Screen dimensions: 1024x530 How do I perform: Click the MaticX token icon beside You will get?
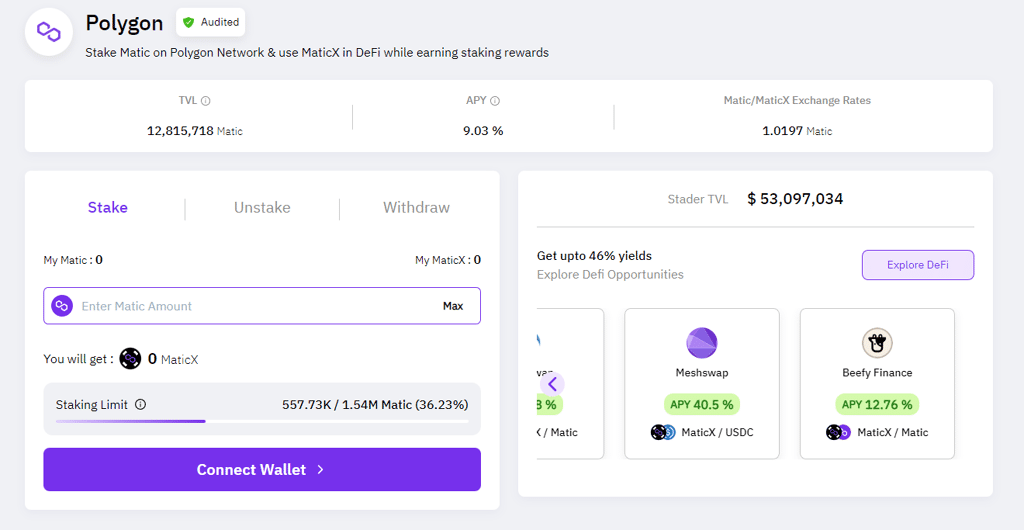coord(131,358)
